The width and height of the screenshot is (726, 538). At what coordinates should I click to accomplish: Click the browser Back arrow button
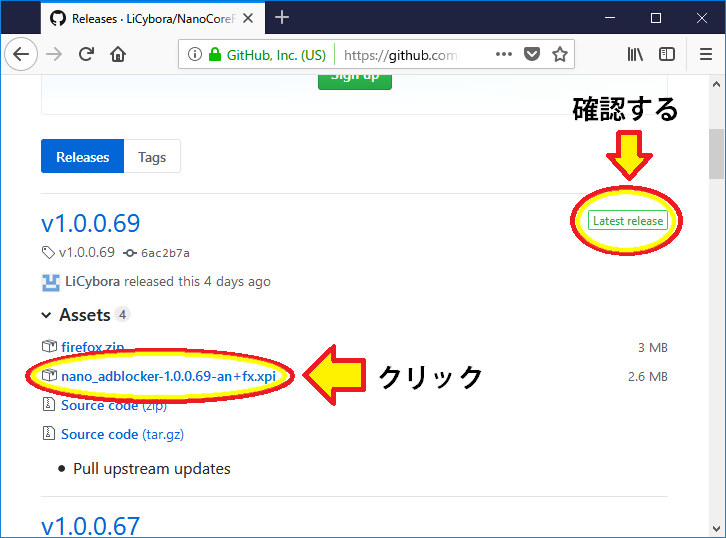(21, 54)
